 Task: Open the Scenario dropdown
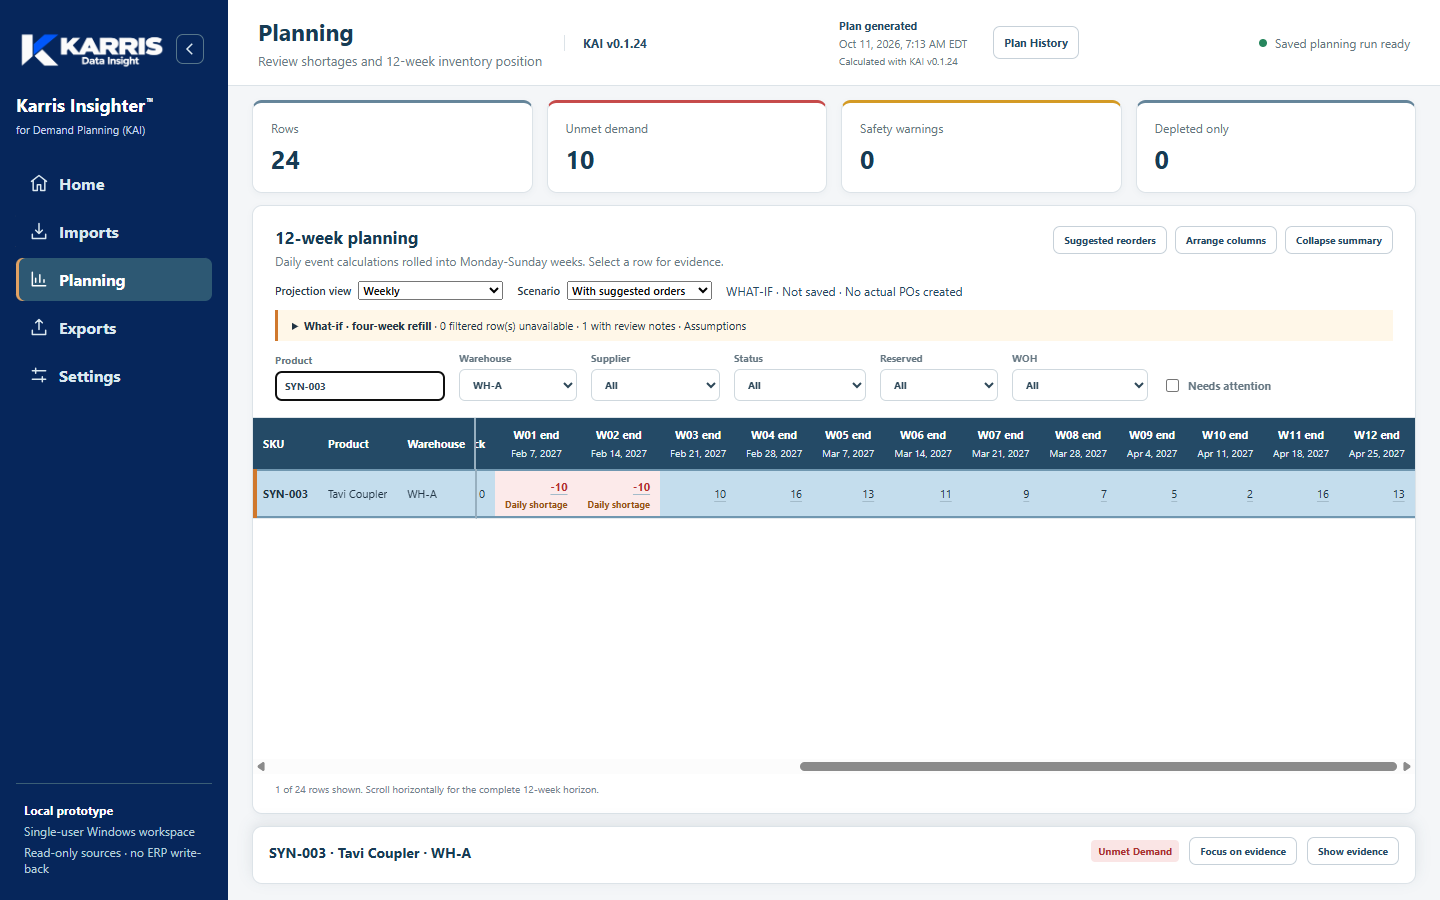[640, 291]
